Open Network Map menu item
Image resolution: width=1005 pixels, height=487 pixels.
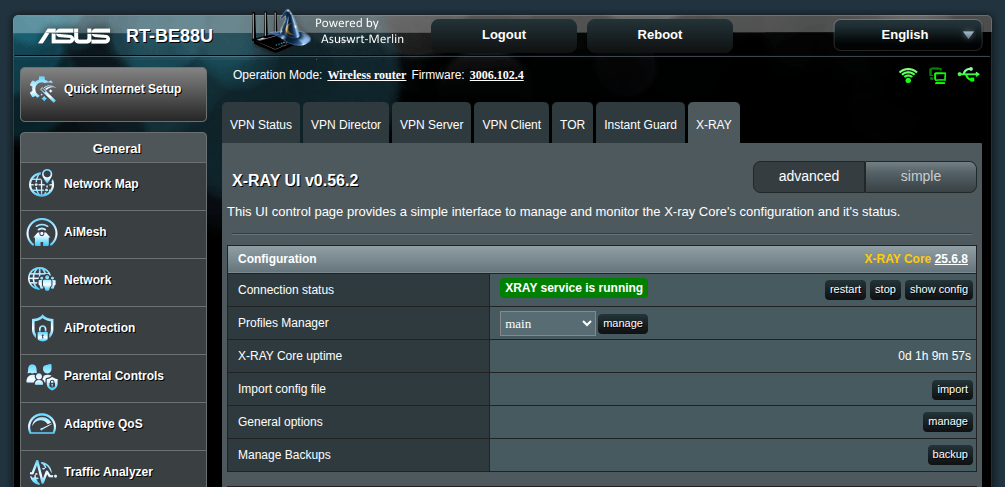point(113,186)
